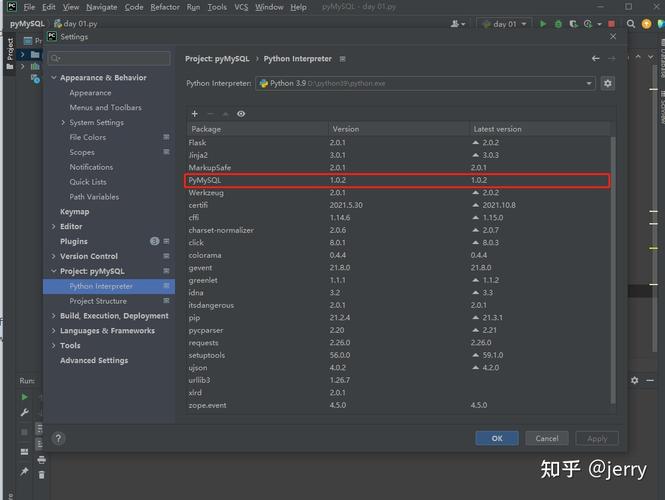Click the Search Everywhere magnifier icon
This screenshot has width=665, height=500.
click(x=631, y=24)
